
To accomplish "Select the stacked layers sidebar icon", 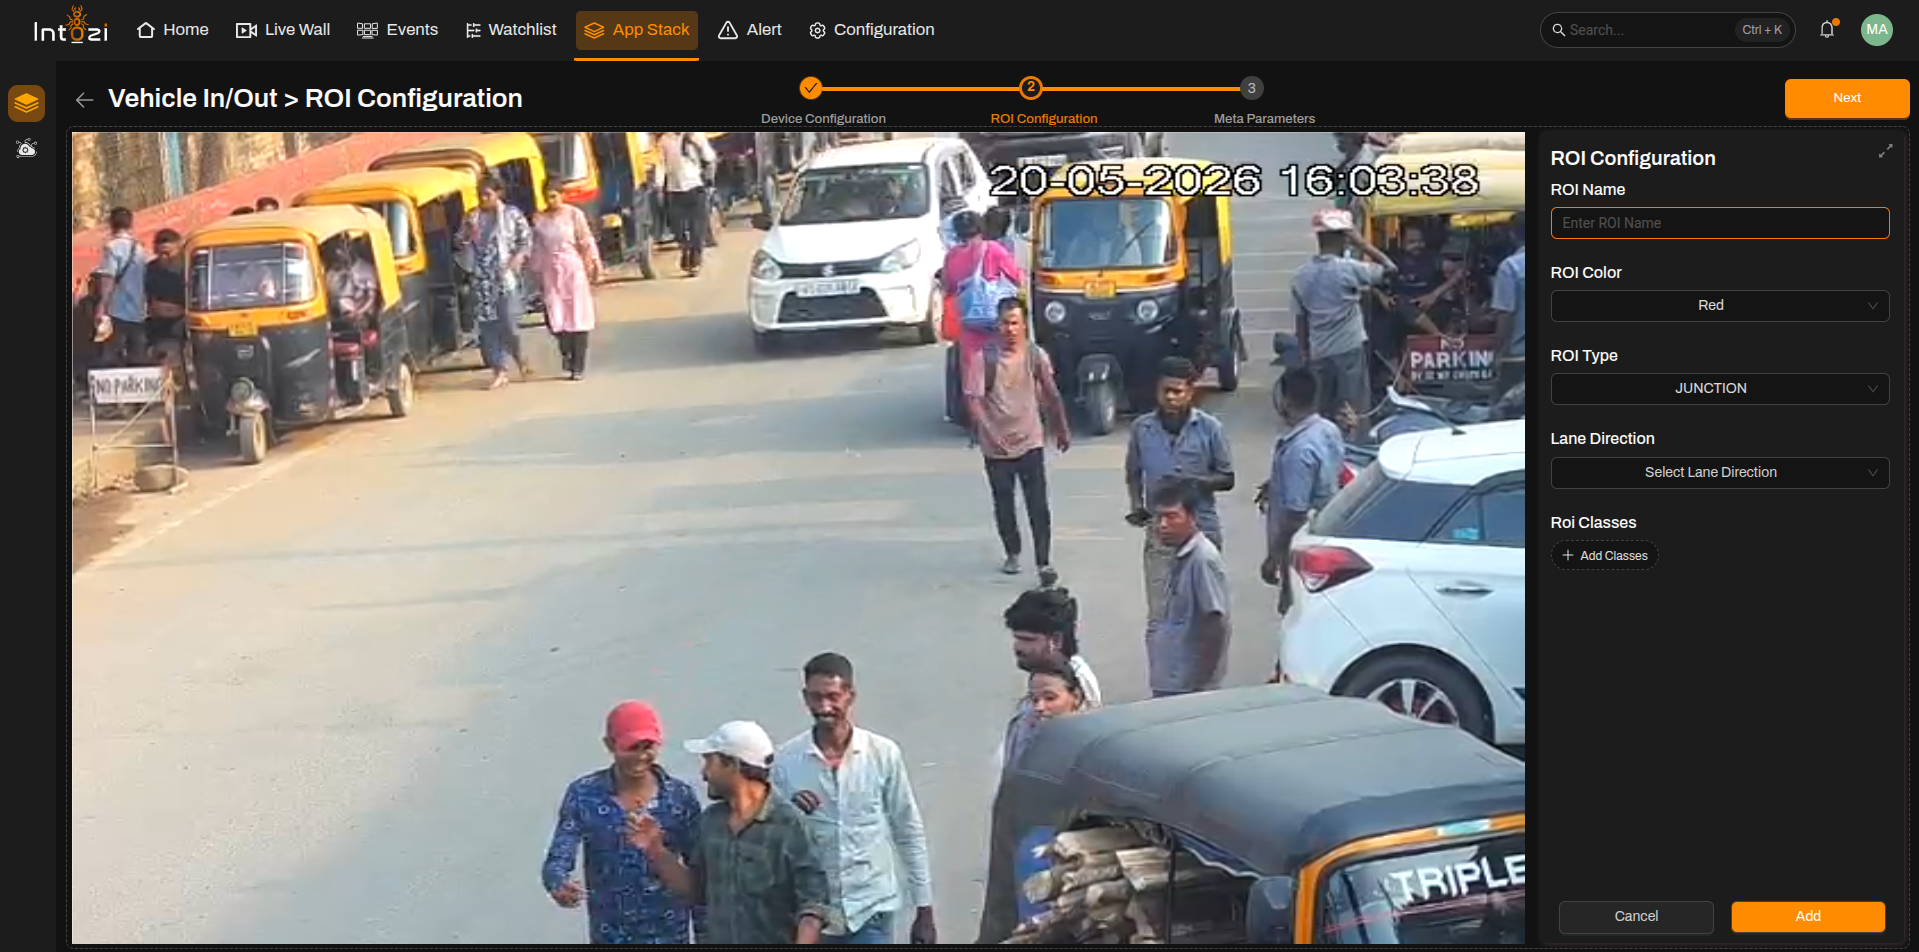I will (27, 103).
